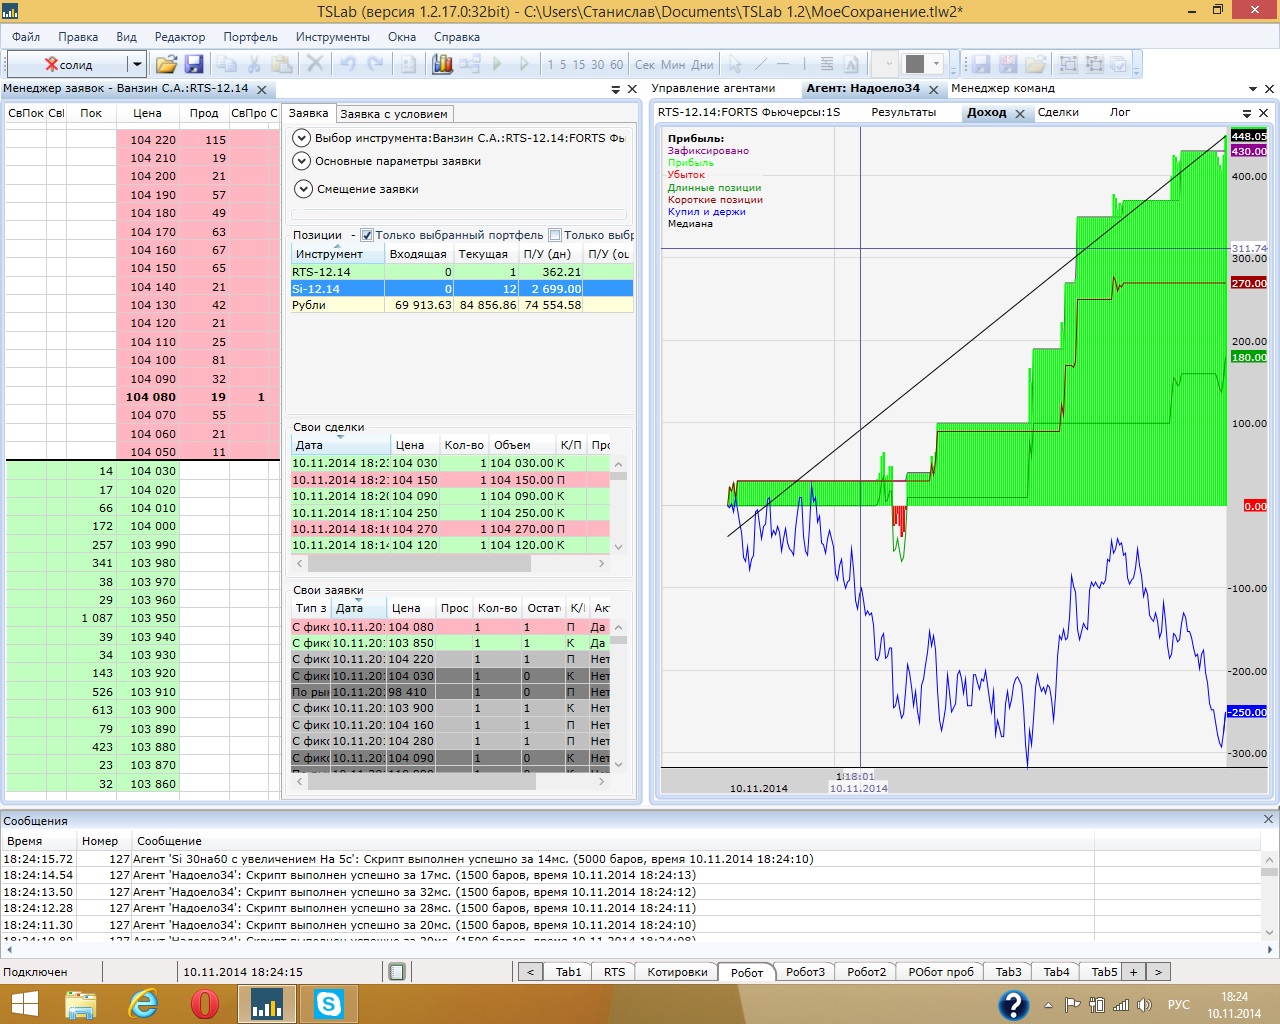Add new tab with the plus button
1280x1024 pixels.
pyautogui.click(x=1133, y=971)
